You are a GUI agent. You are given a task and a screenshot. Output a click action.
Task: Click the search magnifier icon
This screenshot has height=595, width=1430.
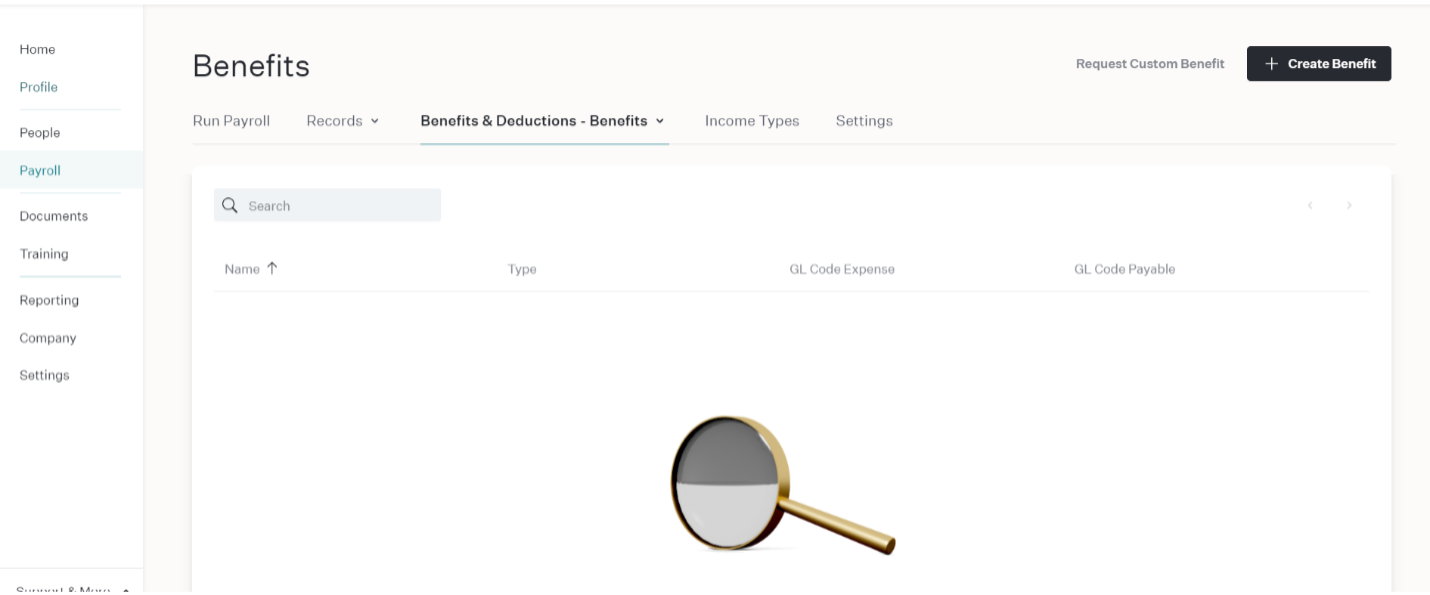pos(230,205)
